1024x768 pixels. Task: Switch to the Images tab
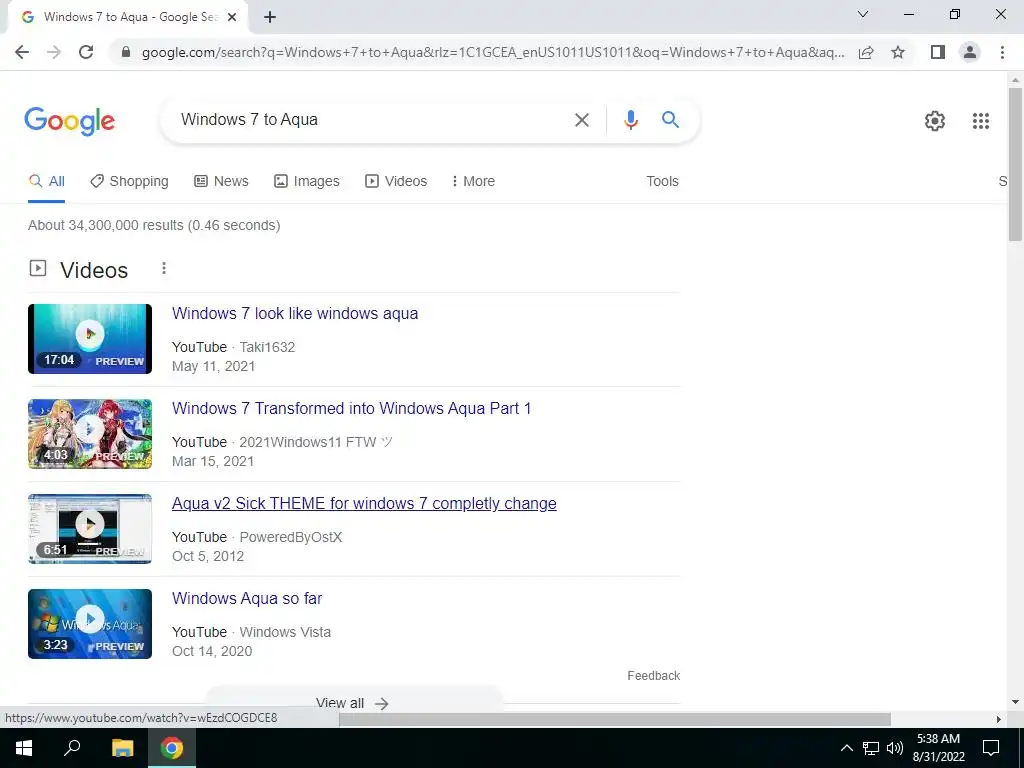(x=307, y=182)
